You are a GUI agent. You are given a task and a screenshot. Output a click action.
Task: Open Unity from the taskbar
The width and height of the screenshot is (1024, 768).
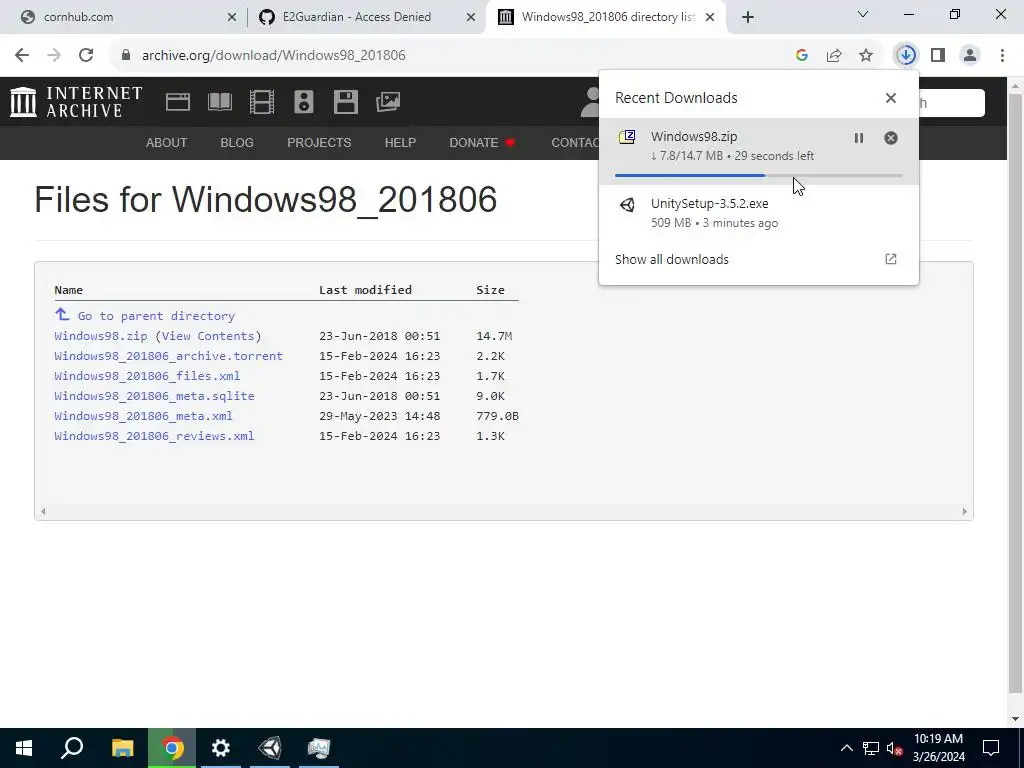click(270, 748)
